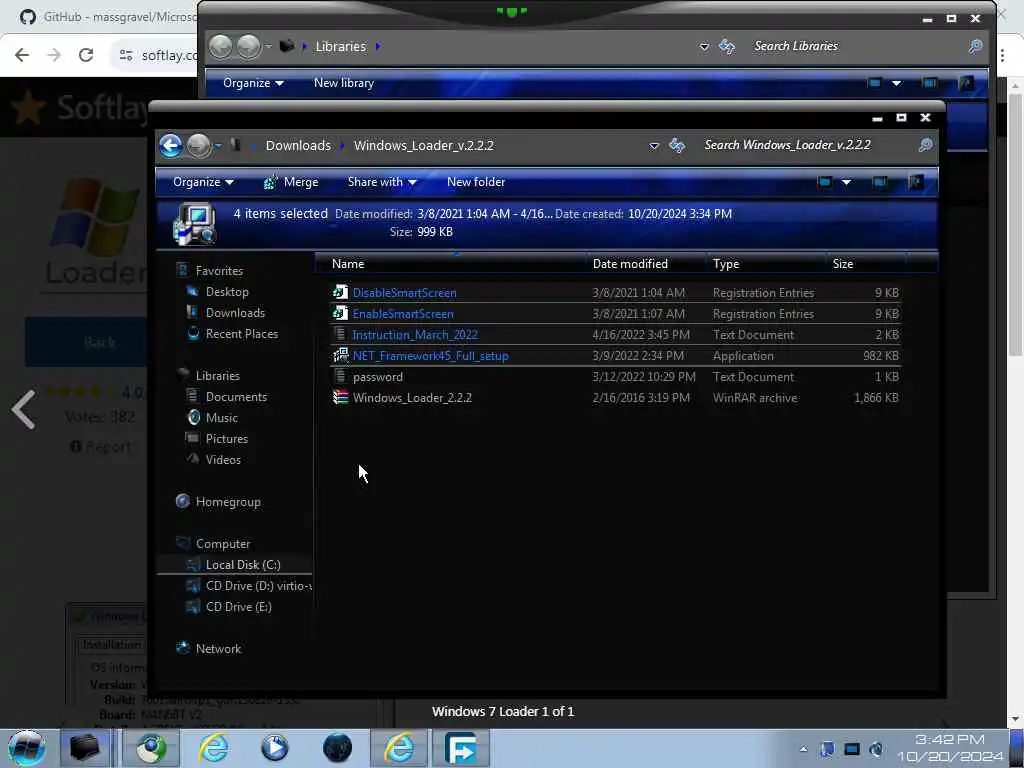Click the Merge toolbar button

[x=291, y=182]
